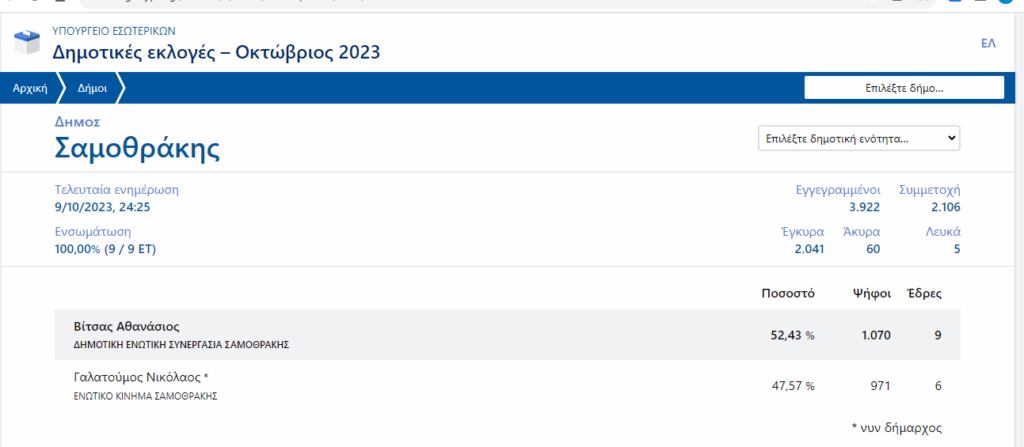Click the Ποσοστό column header
The height and width of the screenshot is (447, 1024).
point(788,293)
